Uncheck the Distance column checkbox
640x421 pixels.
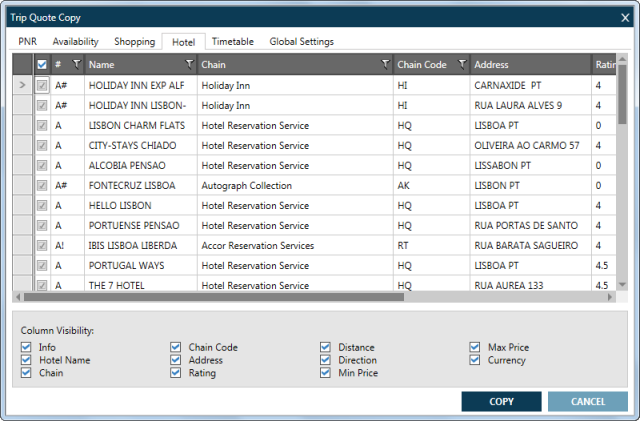(325, 347)
